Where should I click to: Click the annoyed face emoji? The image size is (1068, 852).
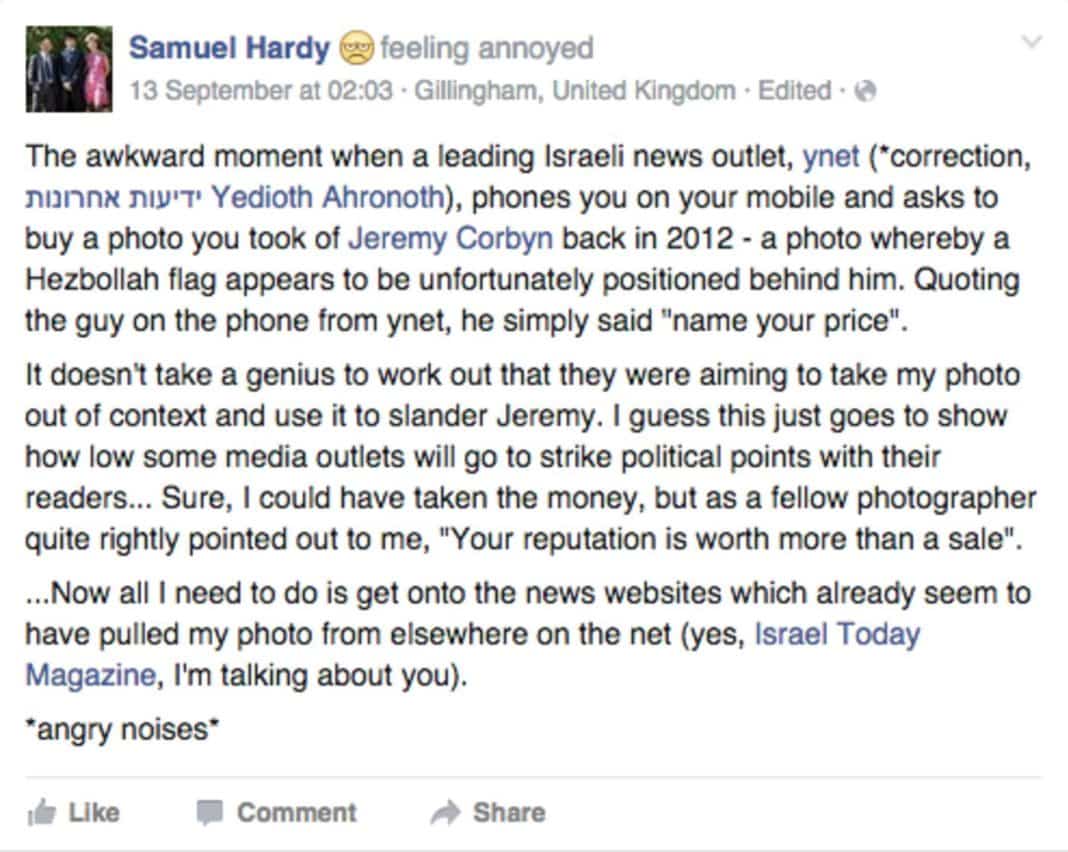(x=356, y=48)
